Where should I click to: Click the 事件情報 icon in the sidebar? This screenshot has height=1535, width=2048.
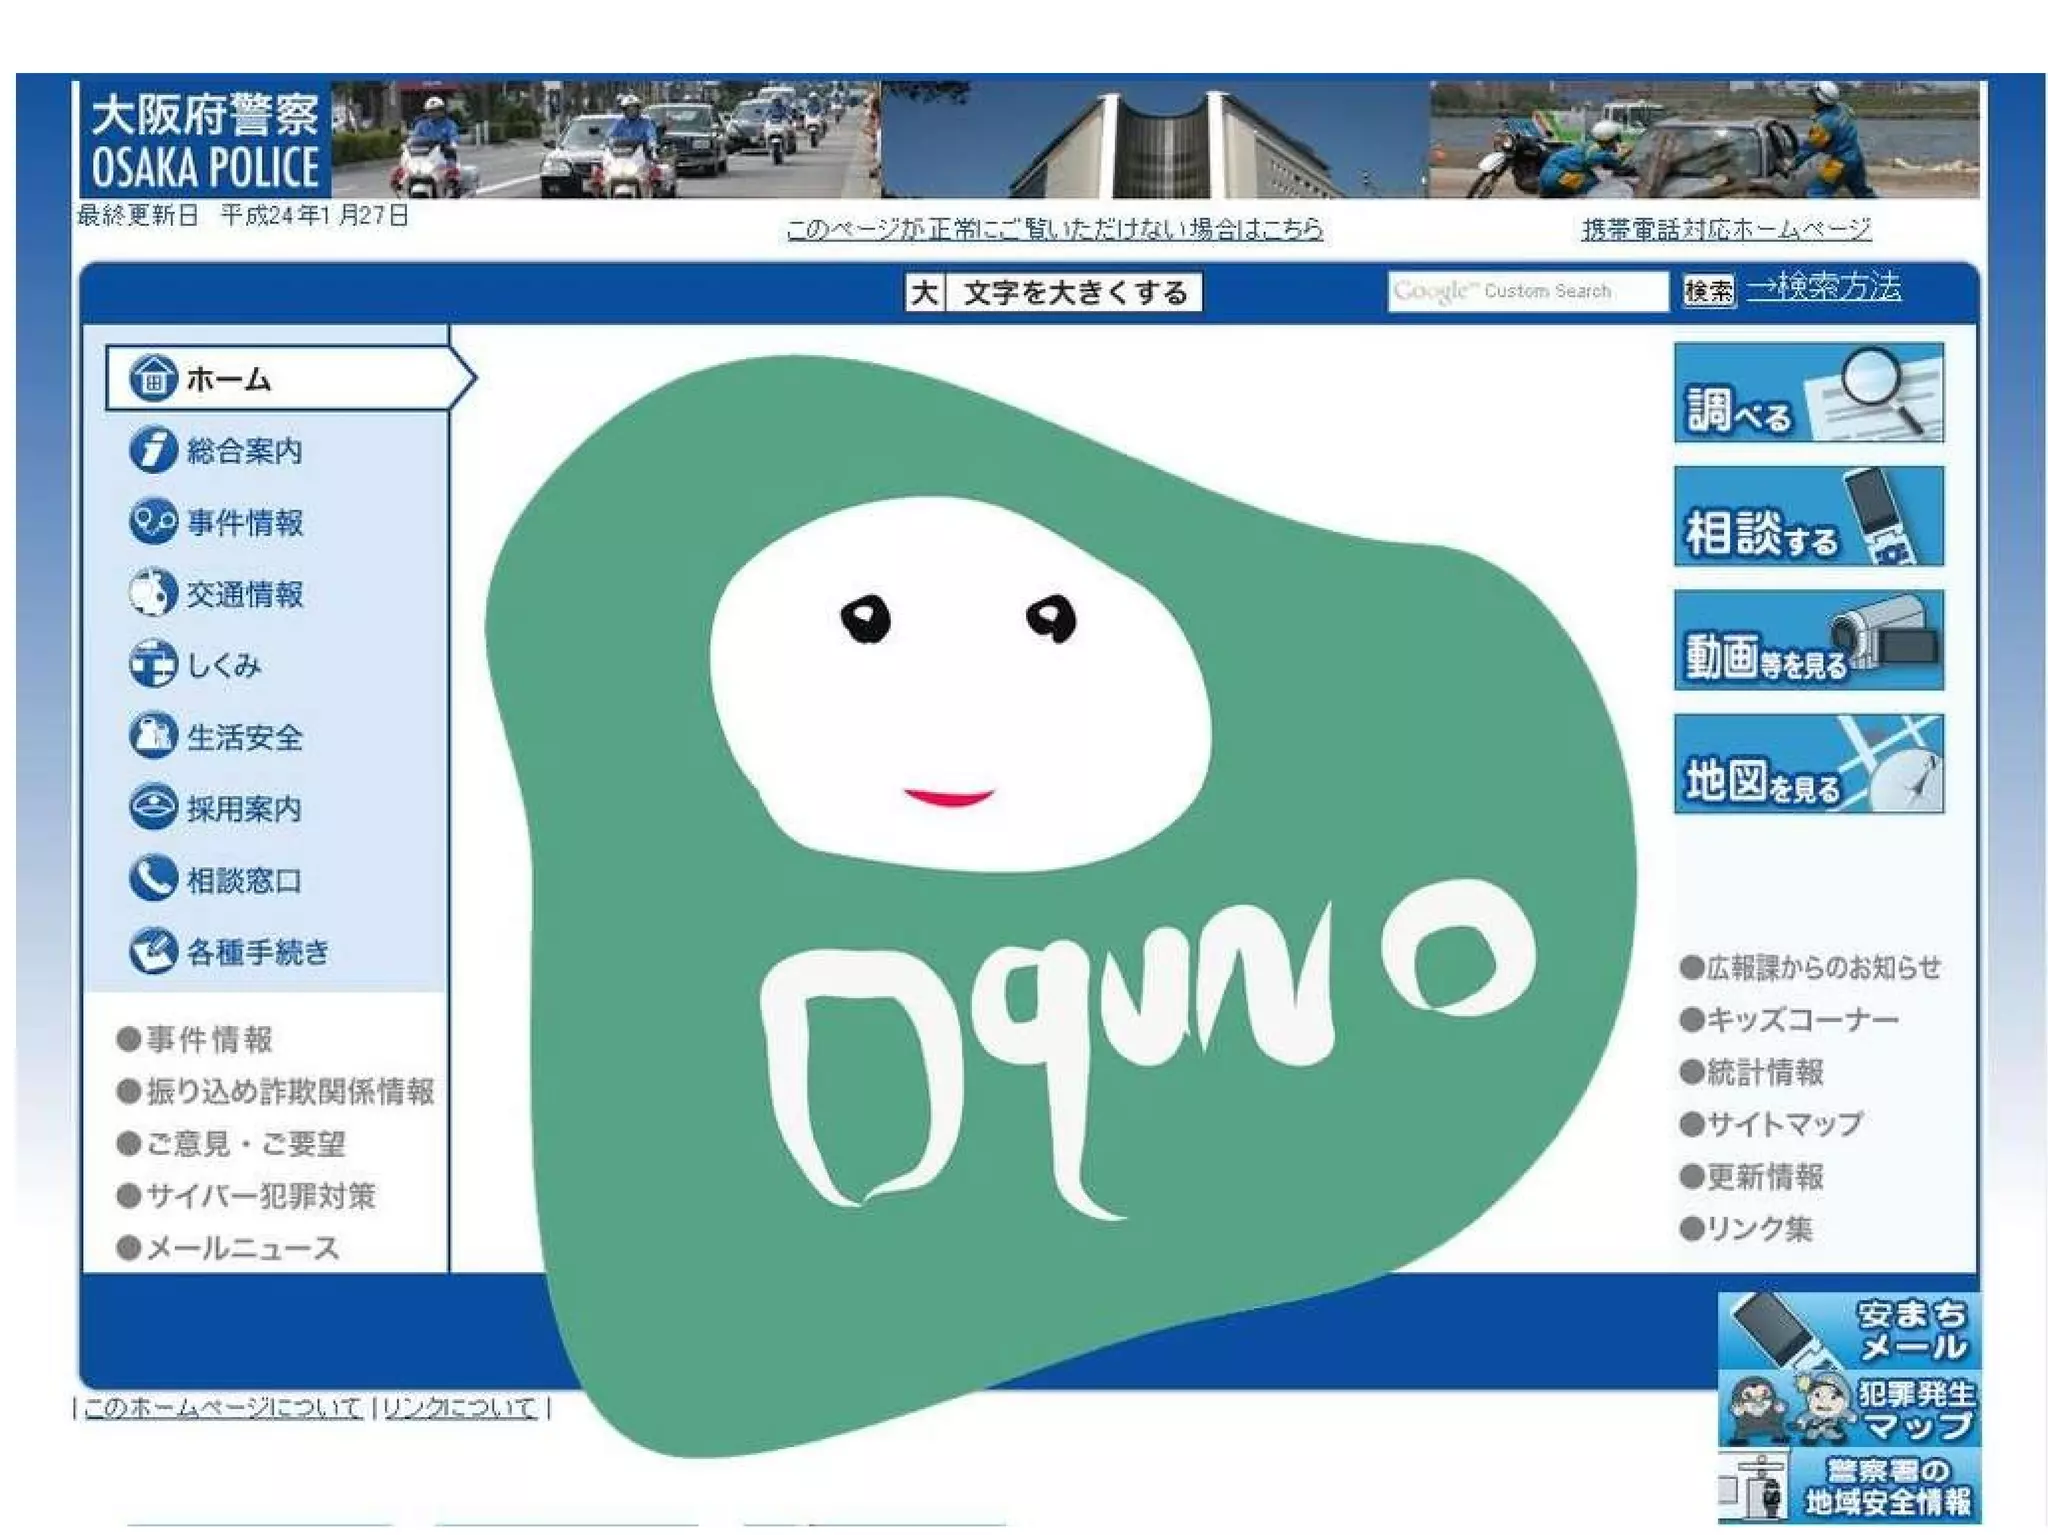click(153, 522)
